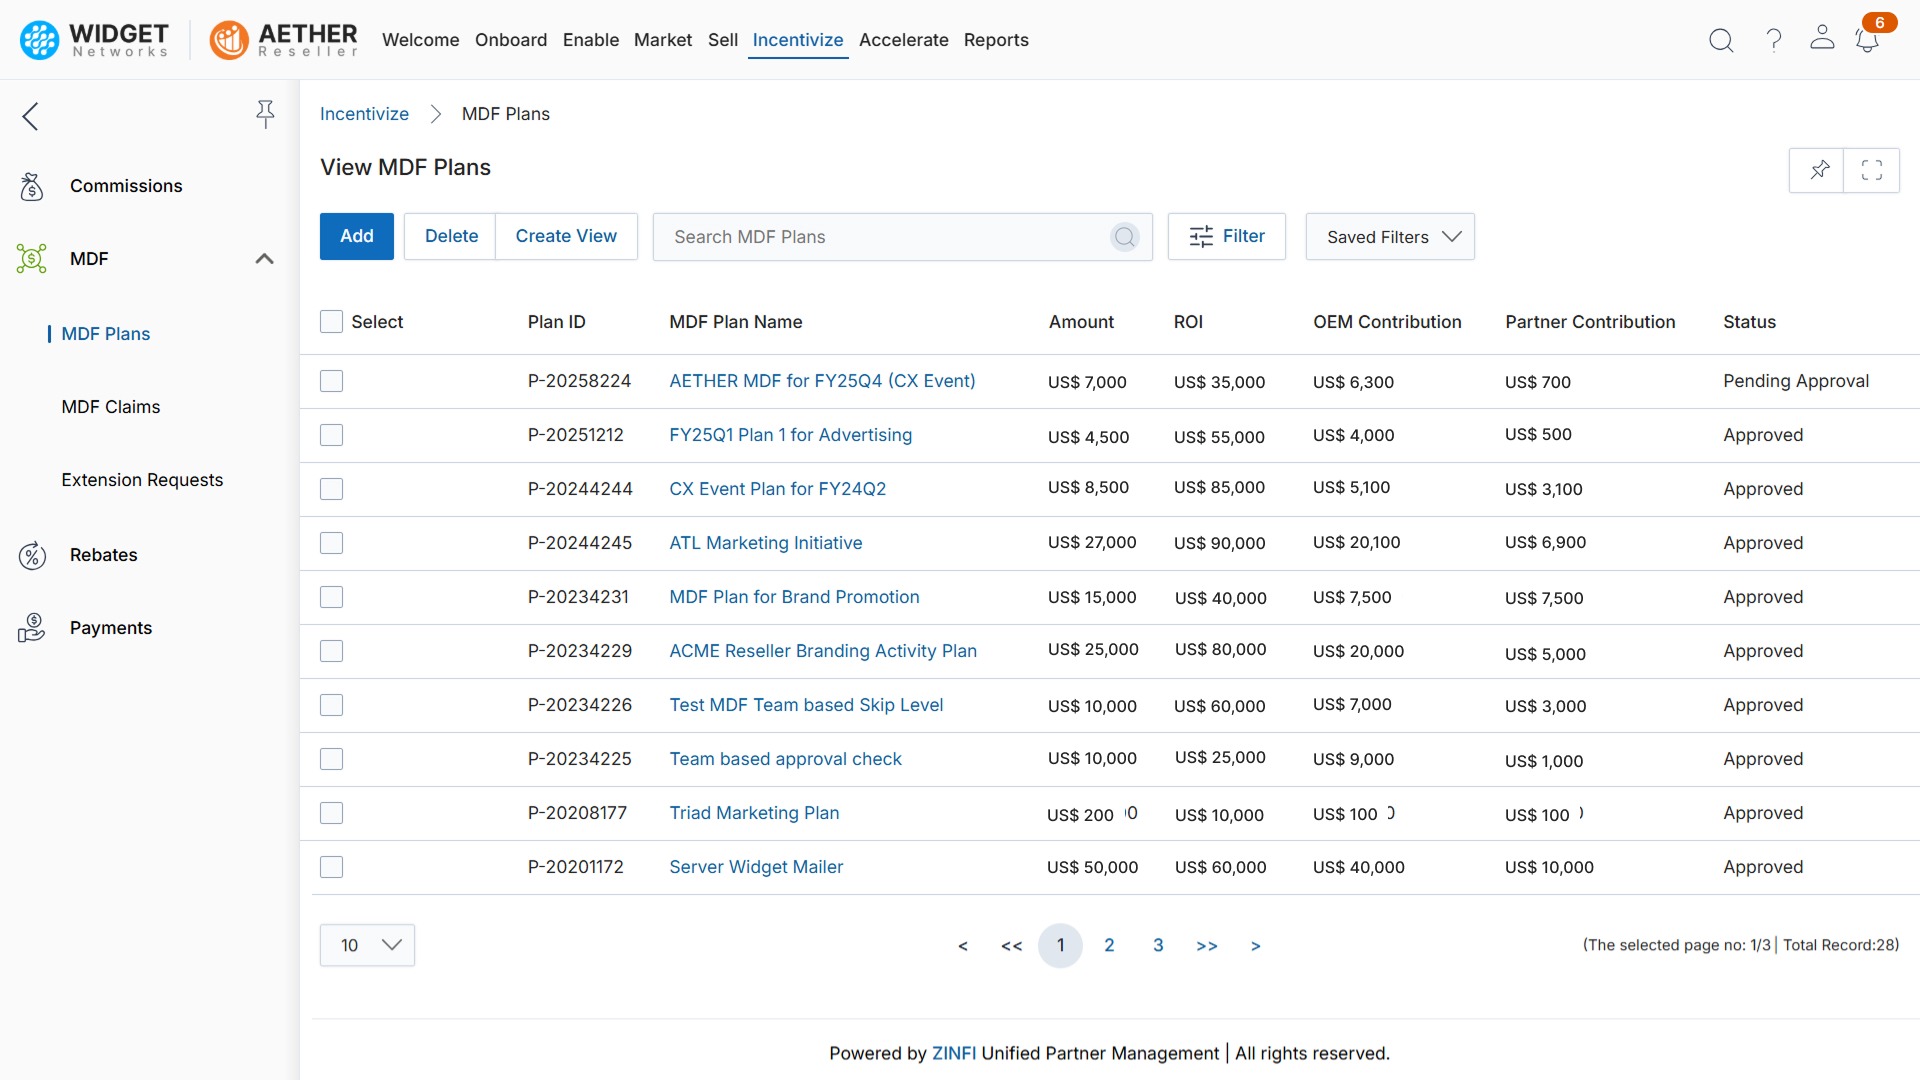Click into the Search MDF Plans field
Image resolution: width=1920 pixels, height=1080 pixels.
click(880, 237)
